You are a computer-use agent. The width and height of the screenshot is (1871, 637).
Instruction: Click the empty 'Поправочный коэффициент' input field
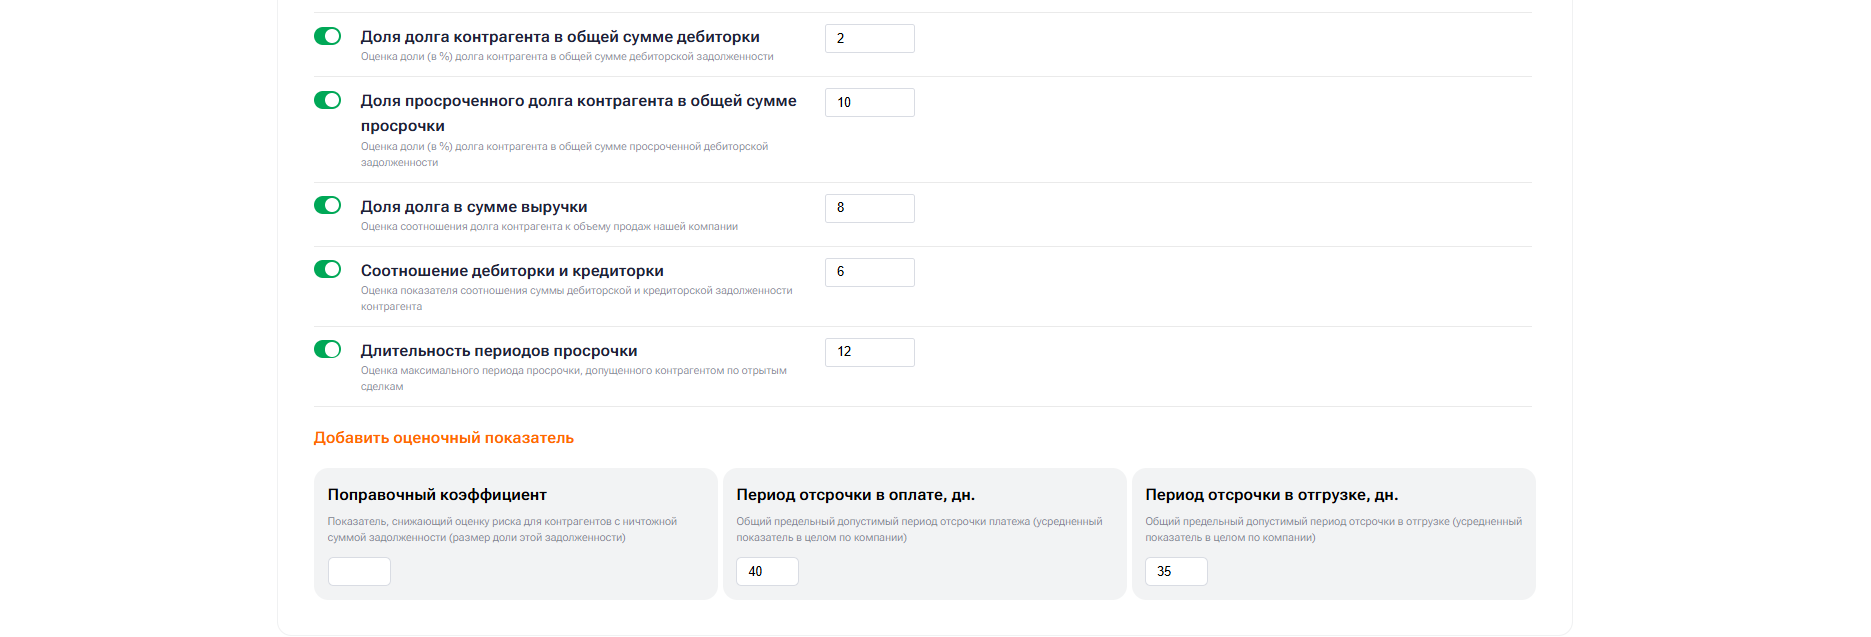coord(359,571)
